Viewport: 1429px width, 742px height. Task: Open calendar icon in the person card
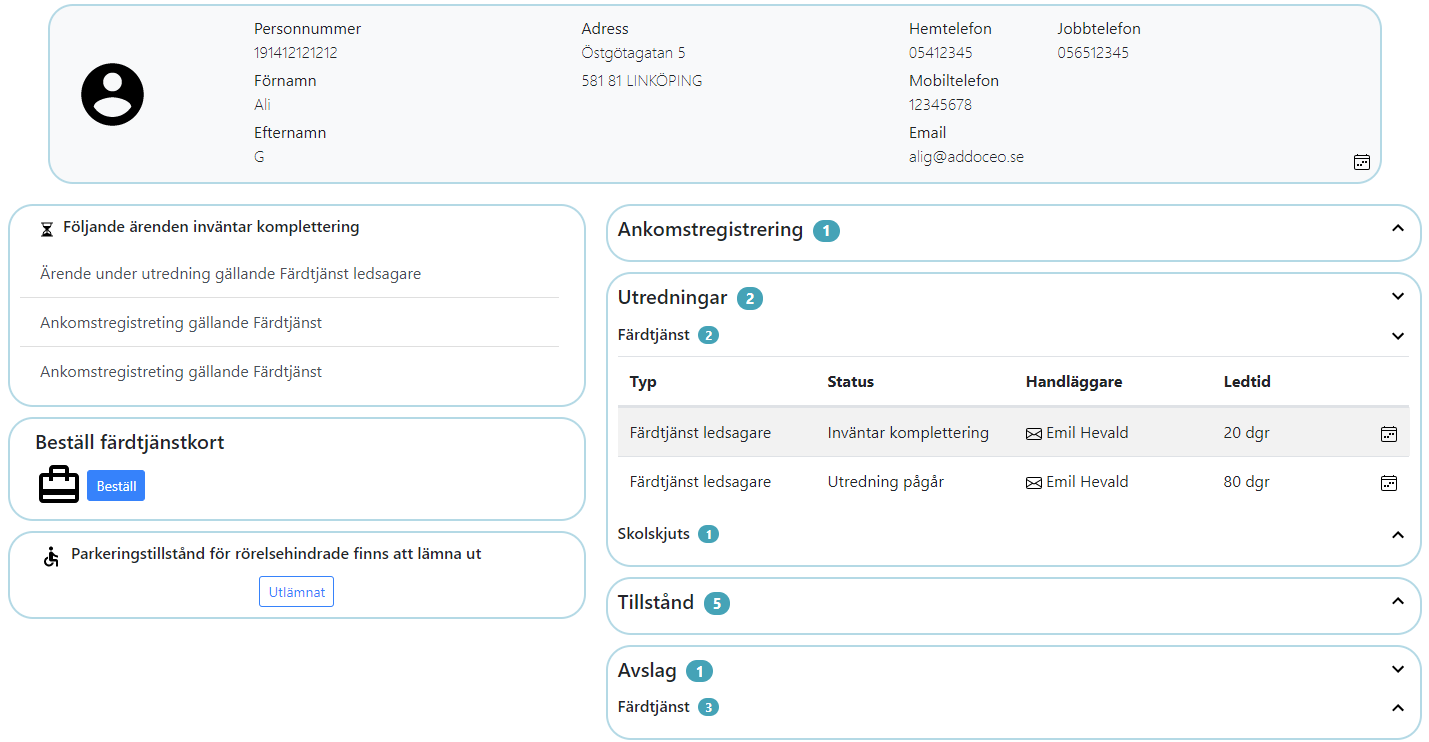coord(1361,162)
